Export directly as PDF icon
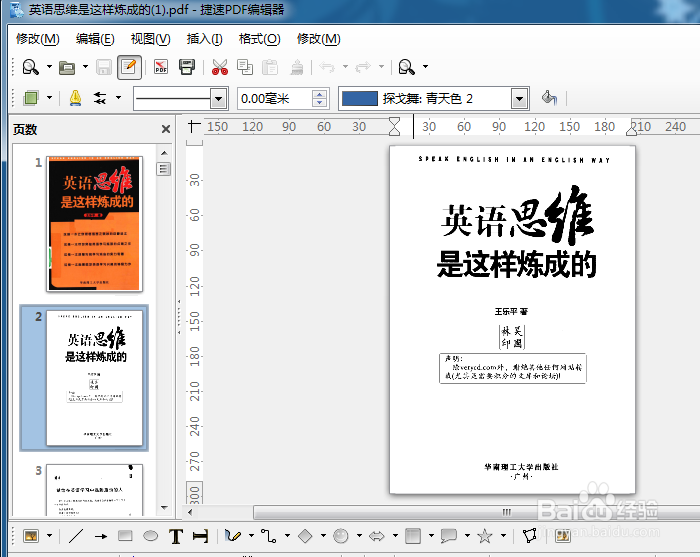The height and width of the screenshot is (557, 700). click(x=161, y=67)
